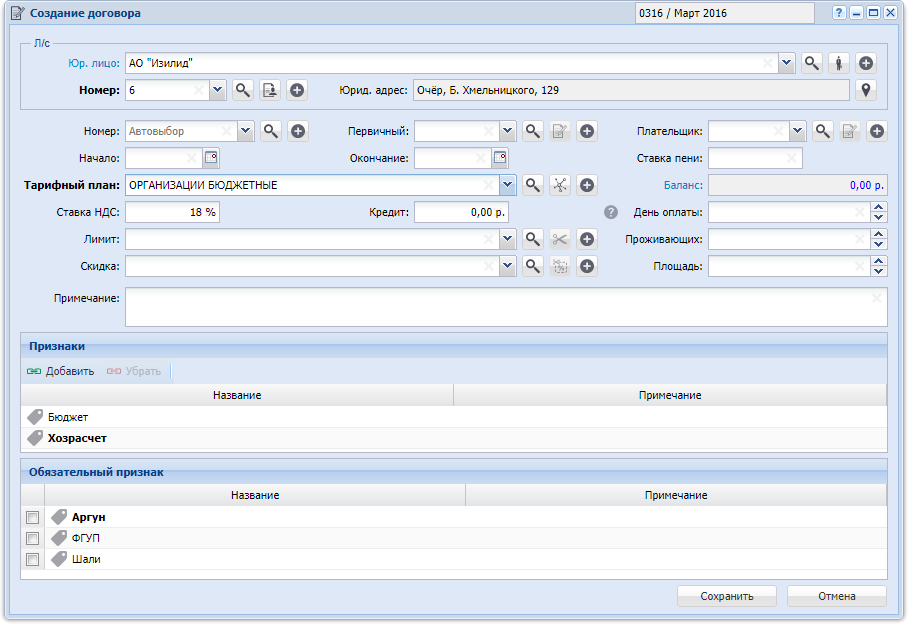908x624 pixels.
Task: Focus the Примечание text area
Action: pyautogui.click(x=506, y=307)
